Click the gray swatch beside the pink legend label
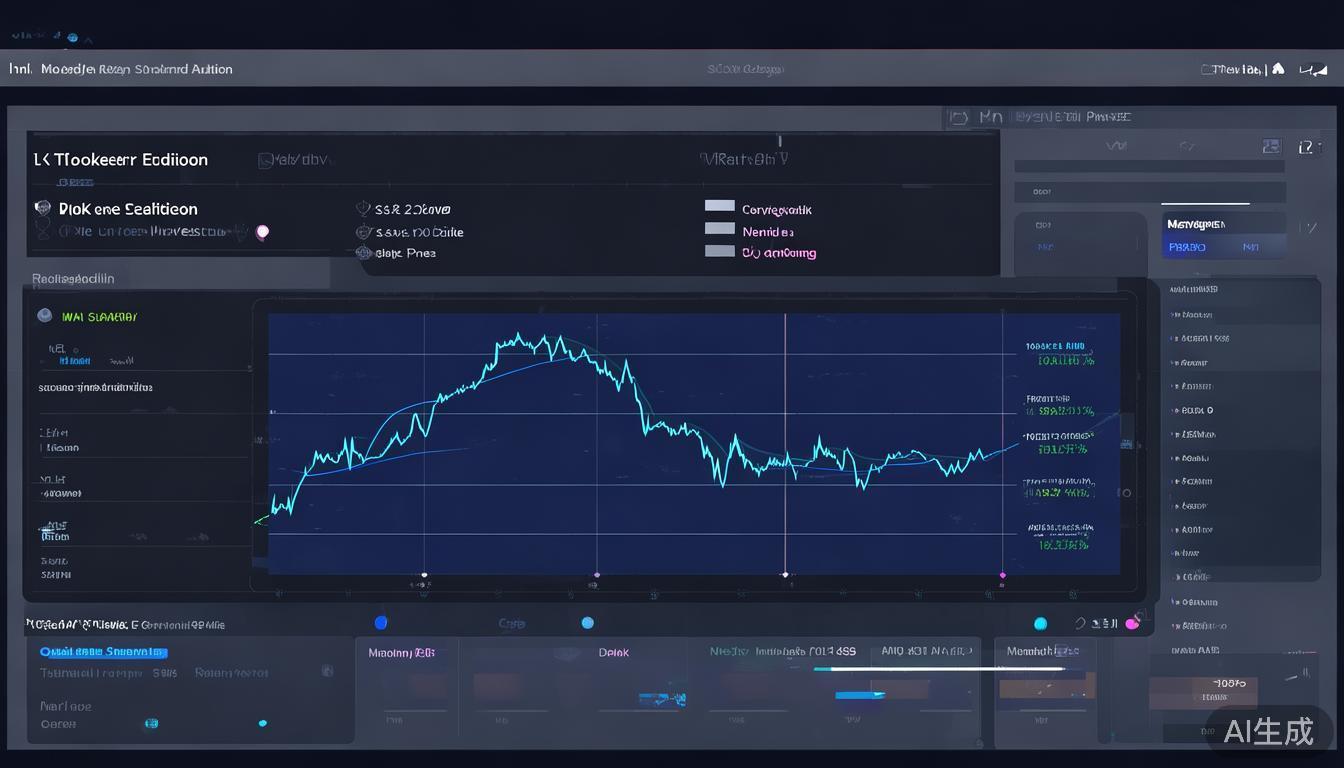This screenshot has width=1344, height=768. (x=720, y=251)
